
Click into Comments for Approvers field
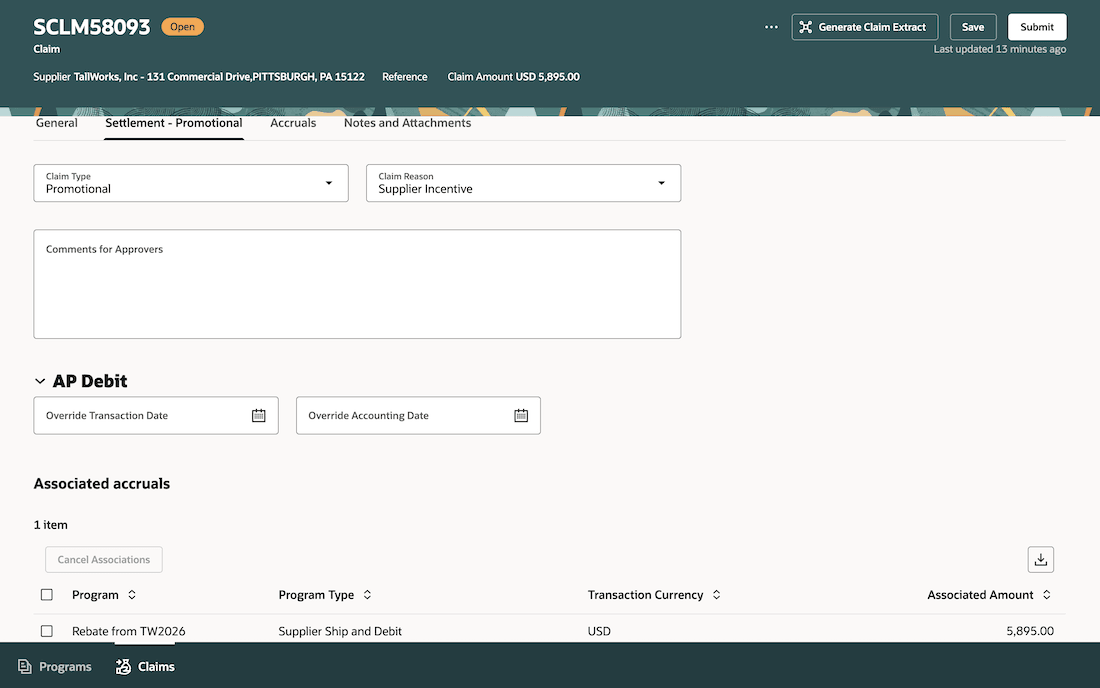coord(357,284)
